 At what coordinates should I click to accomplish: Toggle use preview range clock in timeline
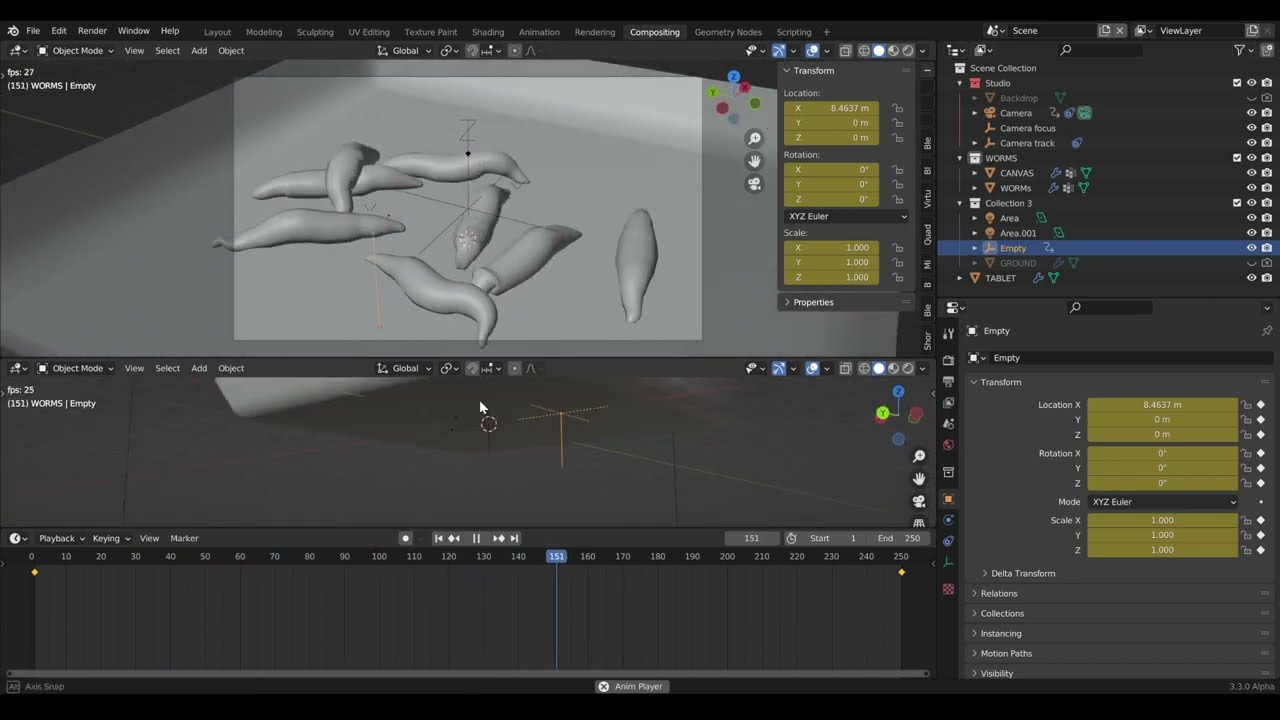[x=791, y=538]
